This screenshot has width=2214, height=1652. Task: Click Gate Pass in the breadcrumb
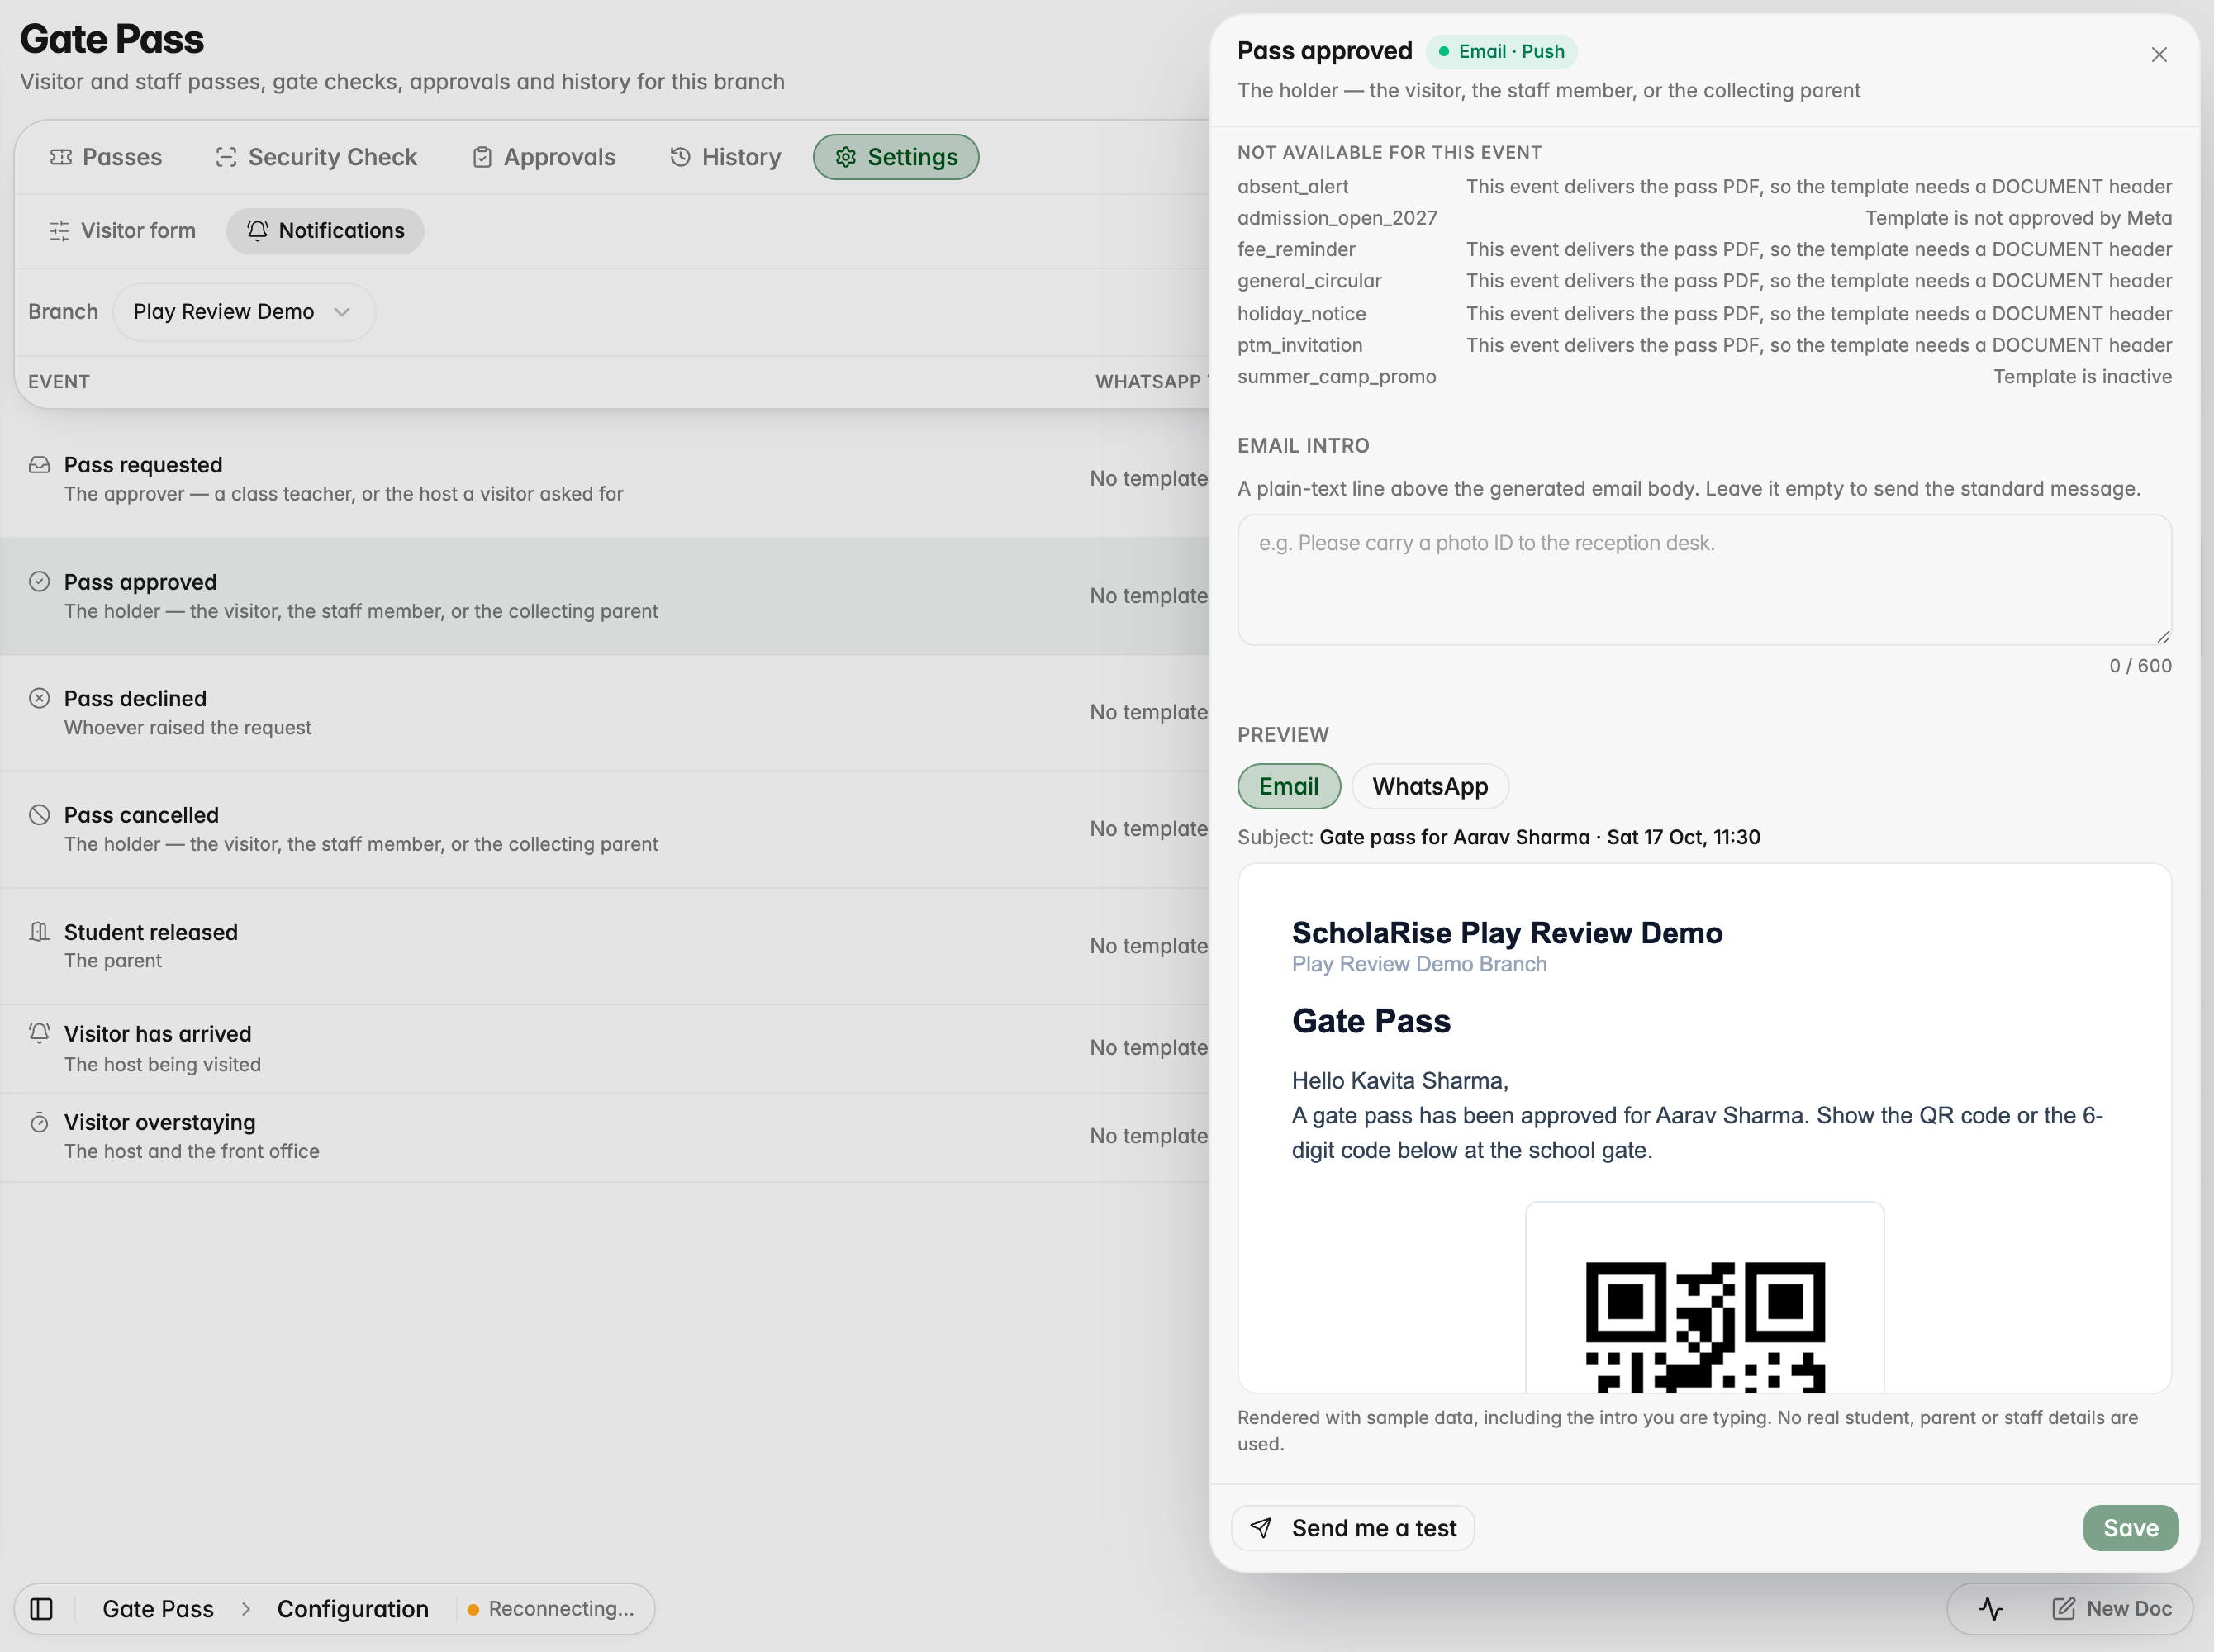(x=158, y=1608)
